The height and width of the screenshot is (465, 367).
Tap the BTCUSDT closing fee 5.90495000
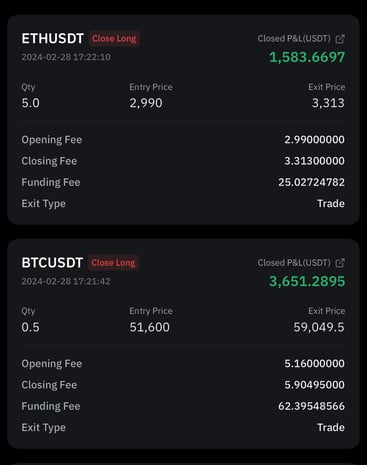[314, 385]
